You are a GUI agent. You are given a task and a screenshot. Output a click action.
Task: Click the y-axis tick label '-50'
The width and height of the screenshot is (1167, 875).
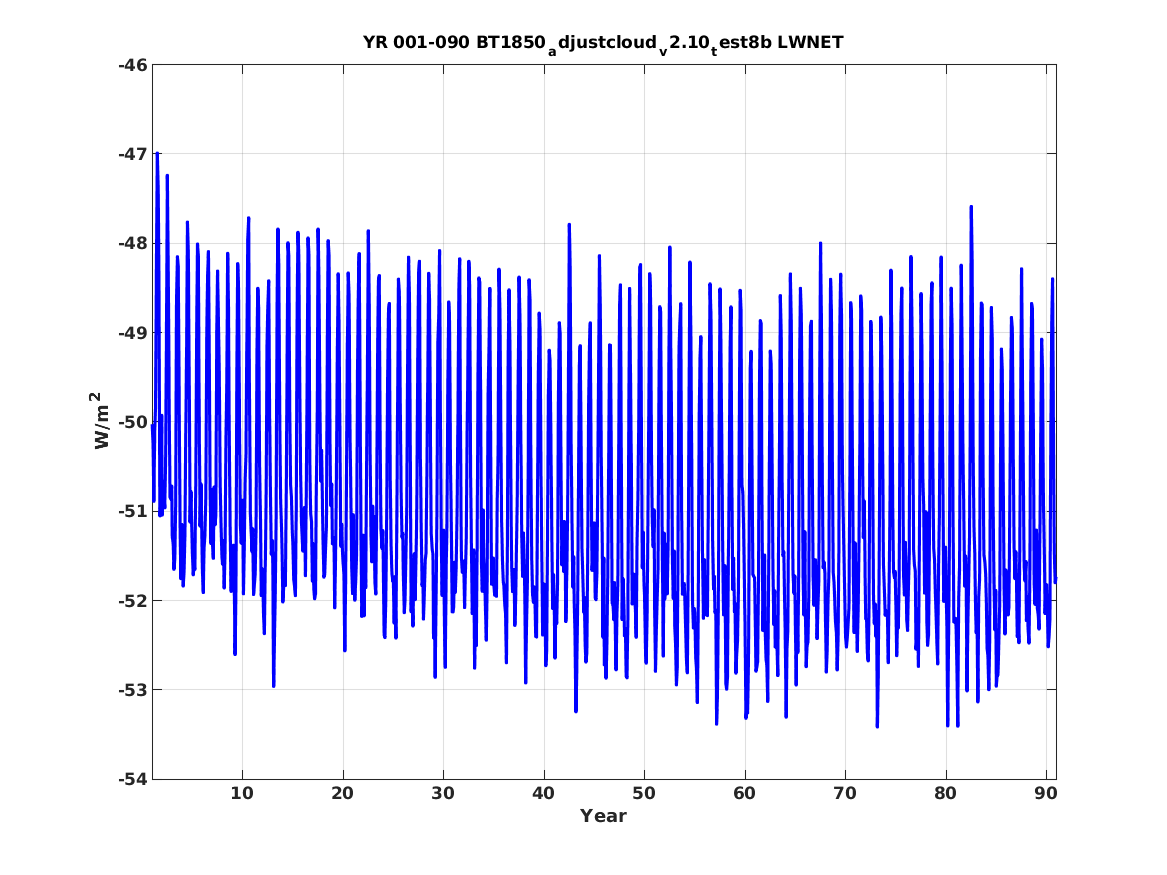132,422
